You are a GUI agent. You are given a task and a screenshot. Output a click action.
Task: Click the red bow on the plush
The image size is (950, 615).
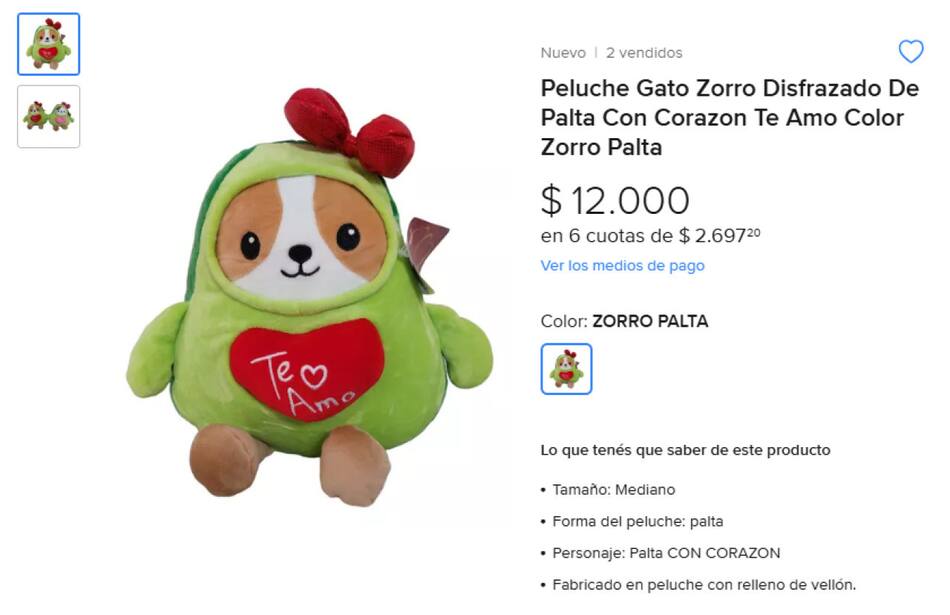(x=350, y=132)
